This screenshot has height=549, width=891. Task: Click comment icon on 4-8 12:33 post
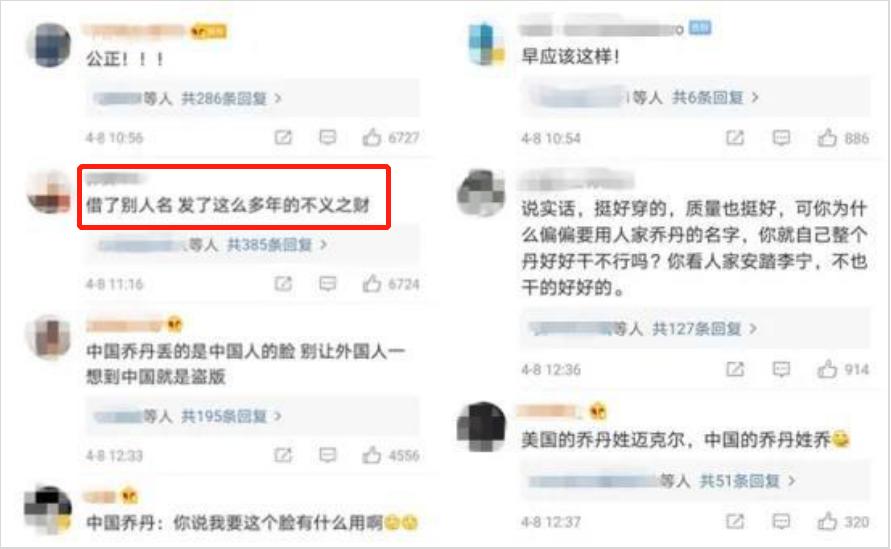[328, 455]
